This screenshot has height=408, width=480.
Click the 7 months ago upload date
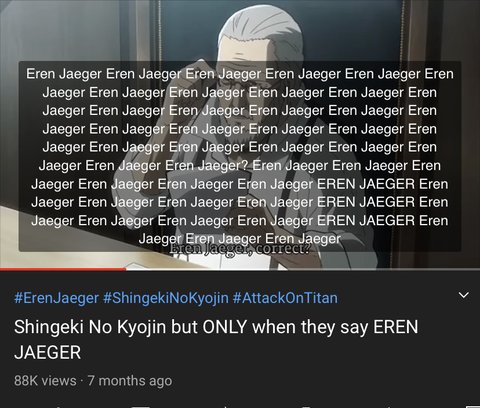tap(130, 380)
